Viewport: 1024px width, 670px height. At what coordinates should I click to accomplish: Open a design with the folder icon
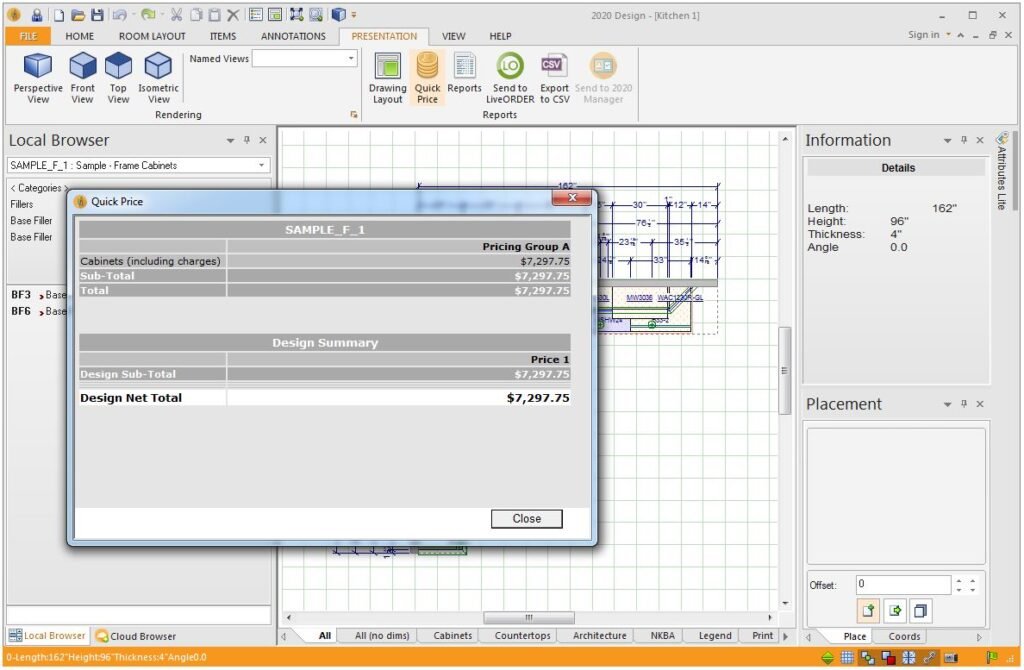tap(78, 14)
